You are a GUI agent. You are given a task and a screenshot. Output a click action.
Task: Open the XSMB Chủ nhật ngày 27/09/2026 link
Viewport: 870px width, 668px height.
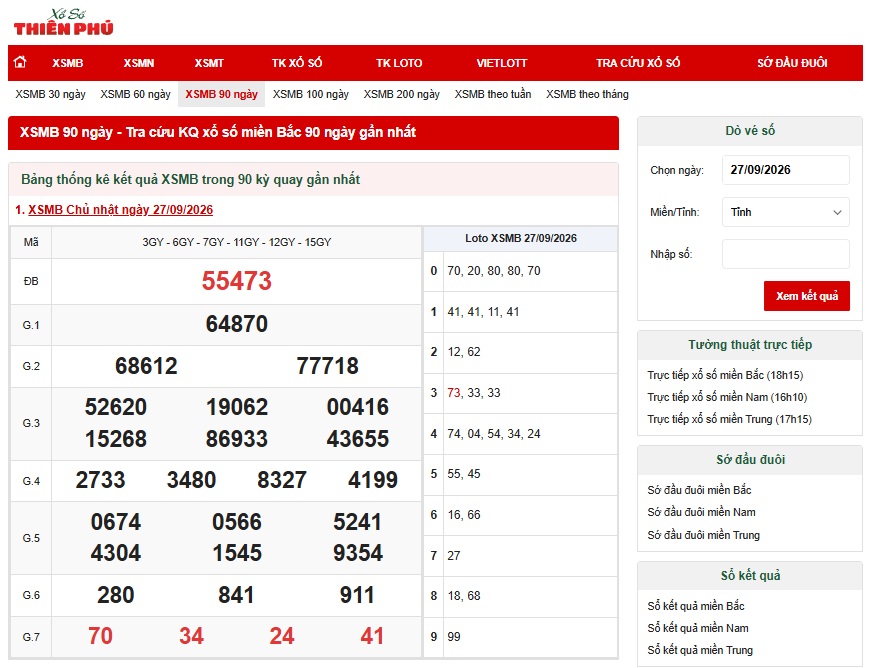coord(120,210)
